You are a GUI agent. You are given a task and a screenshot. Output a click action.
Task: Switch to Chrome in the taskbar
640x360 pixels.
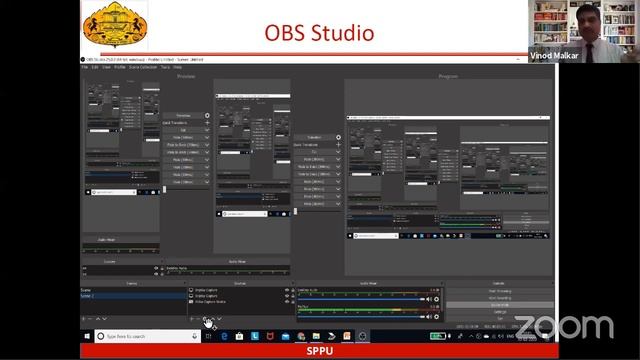(x=301, y=336)
